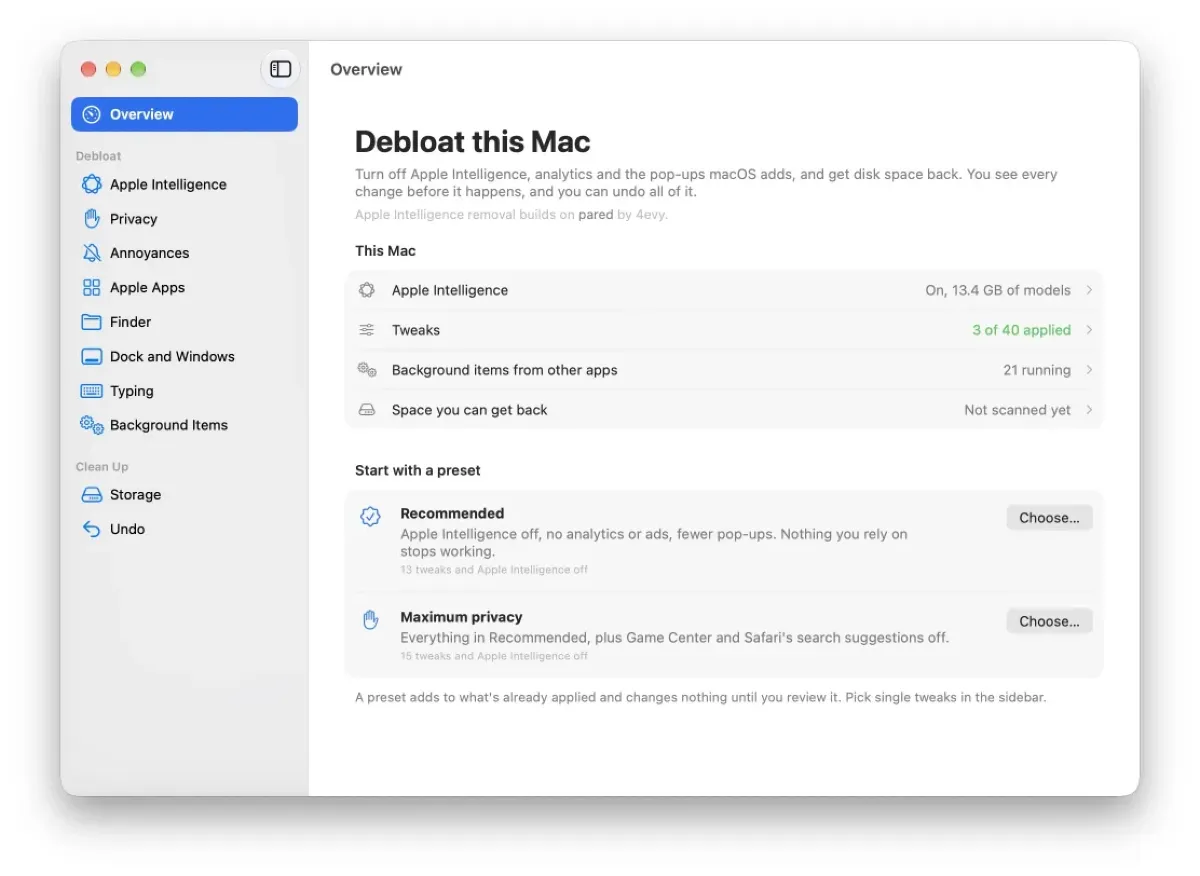Click the Apple Intelligence sidebar icon
This screenshot has height=876, width=1200.
[92, 184]
